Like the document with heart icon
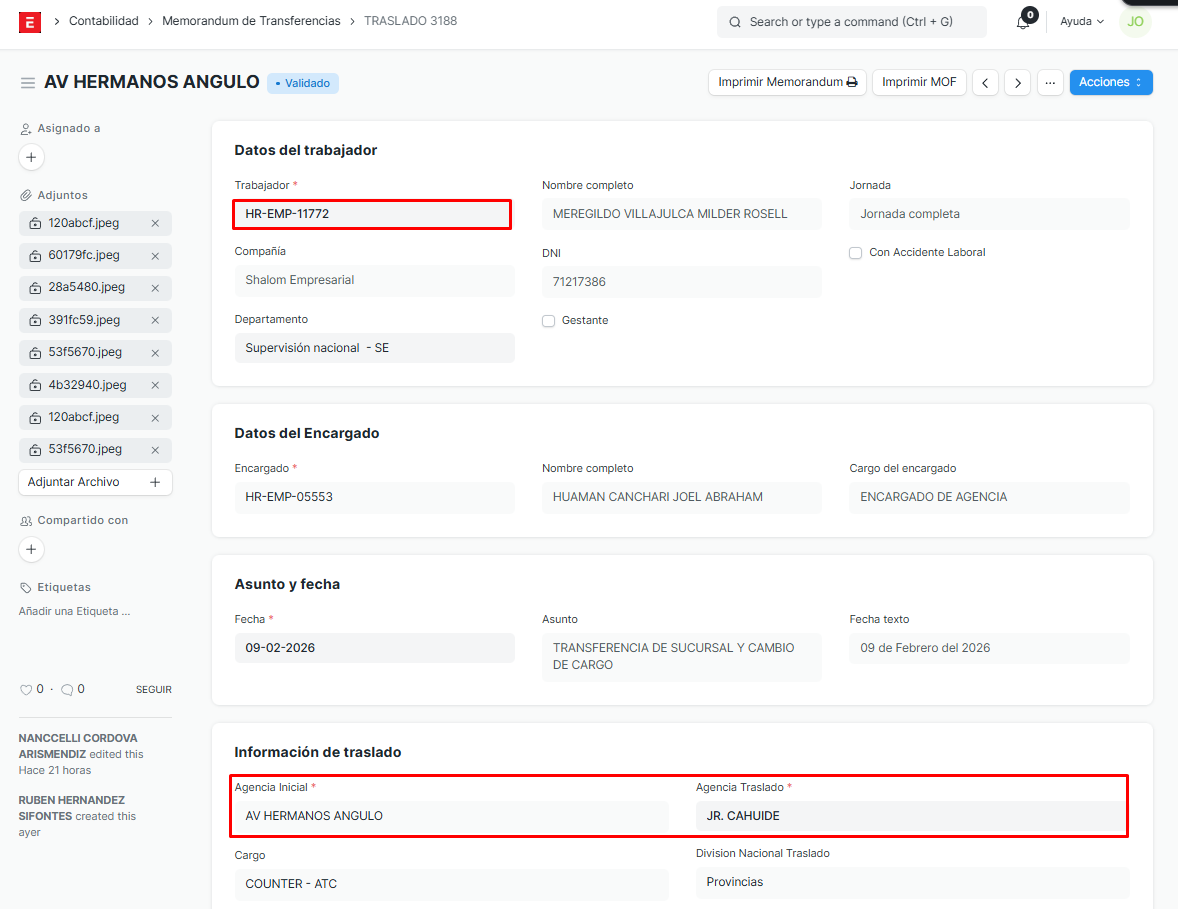Image resolution: width=1178 pixels, height=909 pixels. point(26,690)
